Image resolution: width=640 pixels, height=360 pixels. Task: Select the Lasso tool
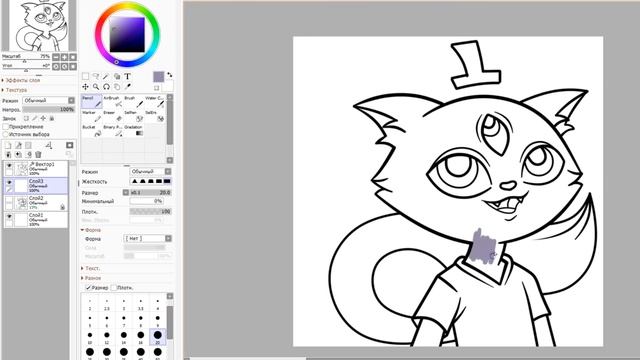[96, 76]
